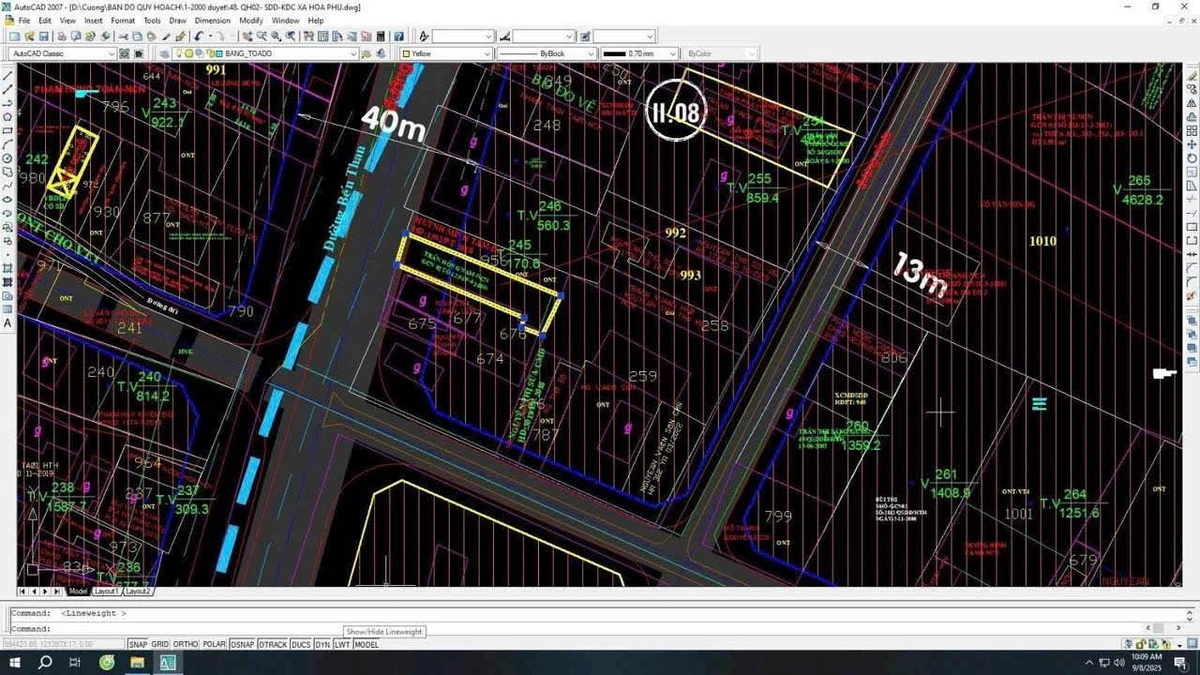1200x675 pixels.
Task: Toggle DUCS in status bar
Action: coord(301,645)
